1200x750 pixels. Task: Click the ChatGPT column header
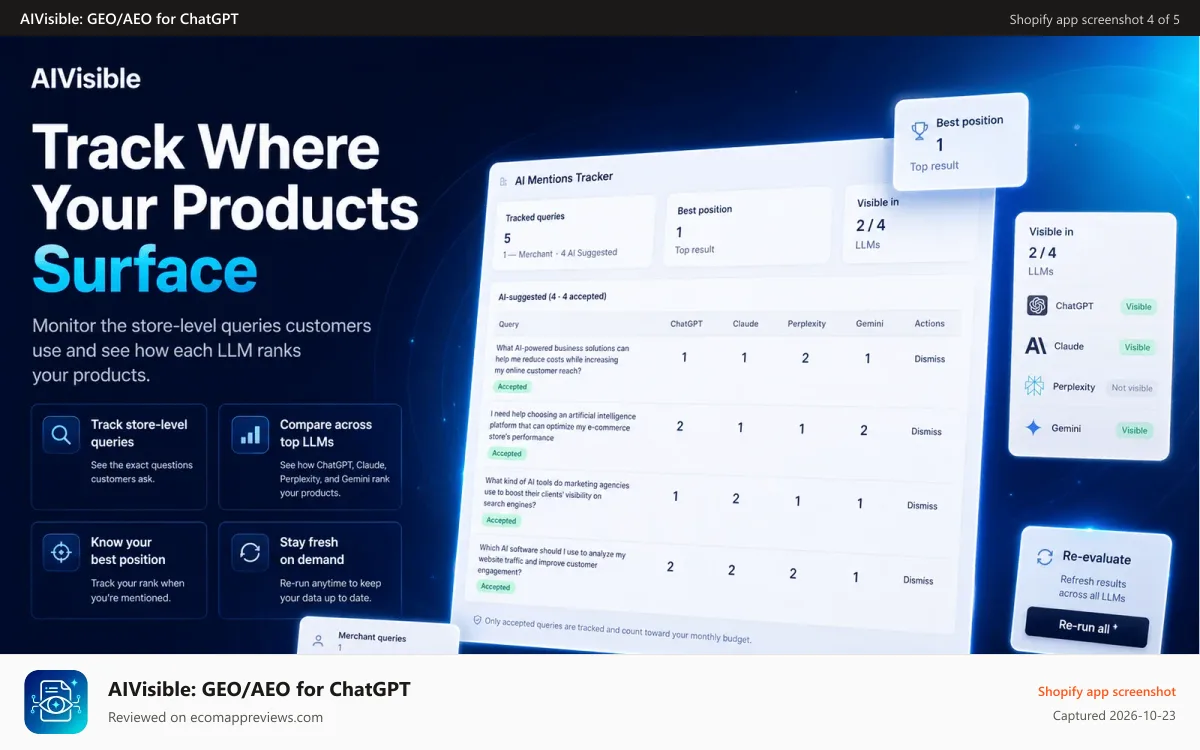coord(686,324)
